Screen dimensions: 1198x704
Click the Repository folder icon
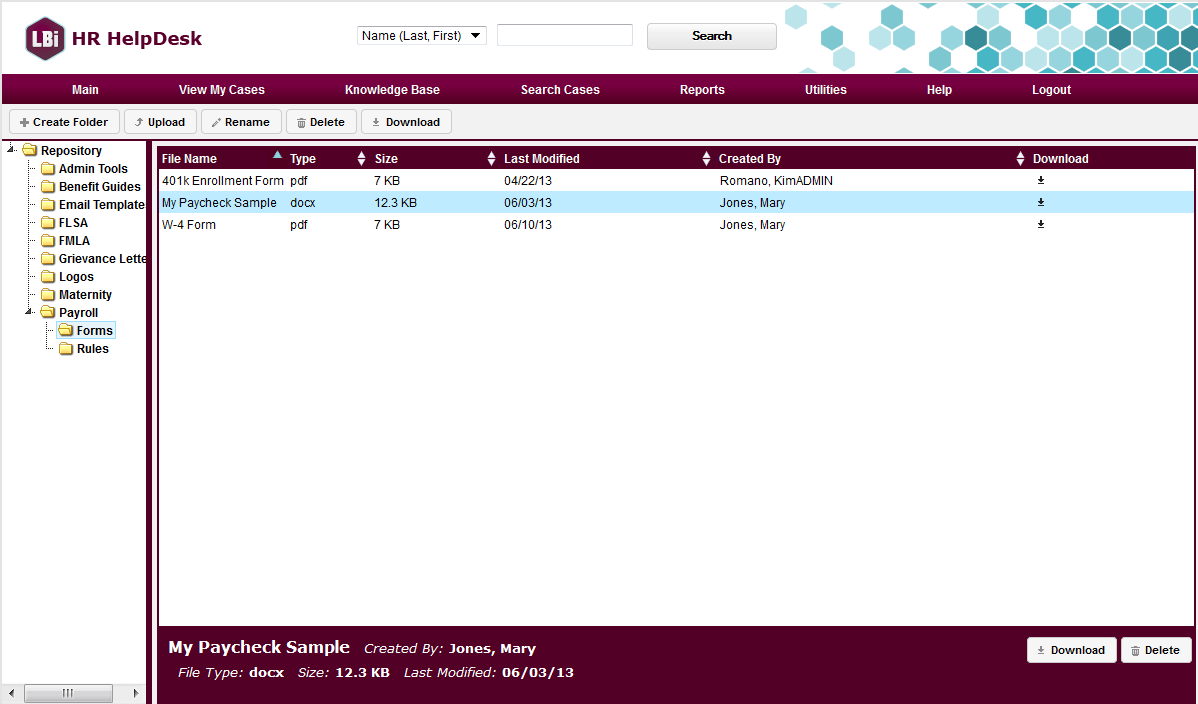[x=30, y=150]
